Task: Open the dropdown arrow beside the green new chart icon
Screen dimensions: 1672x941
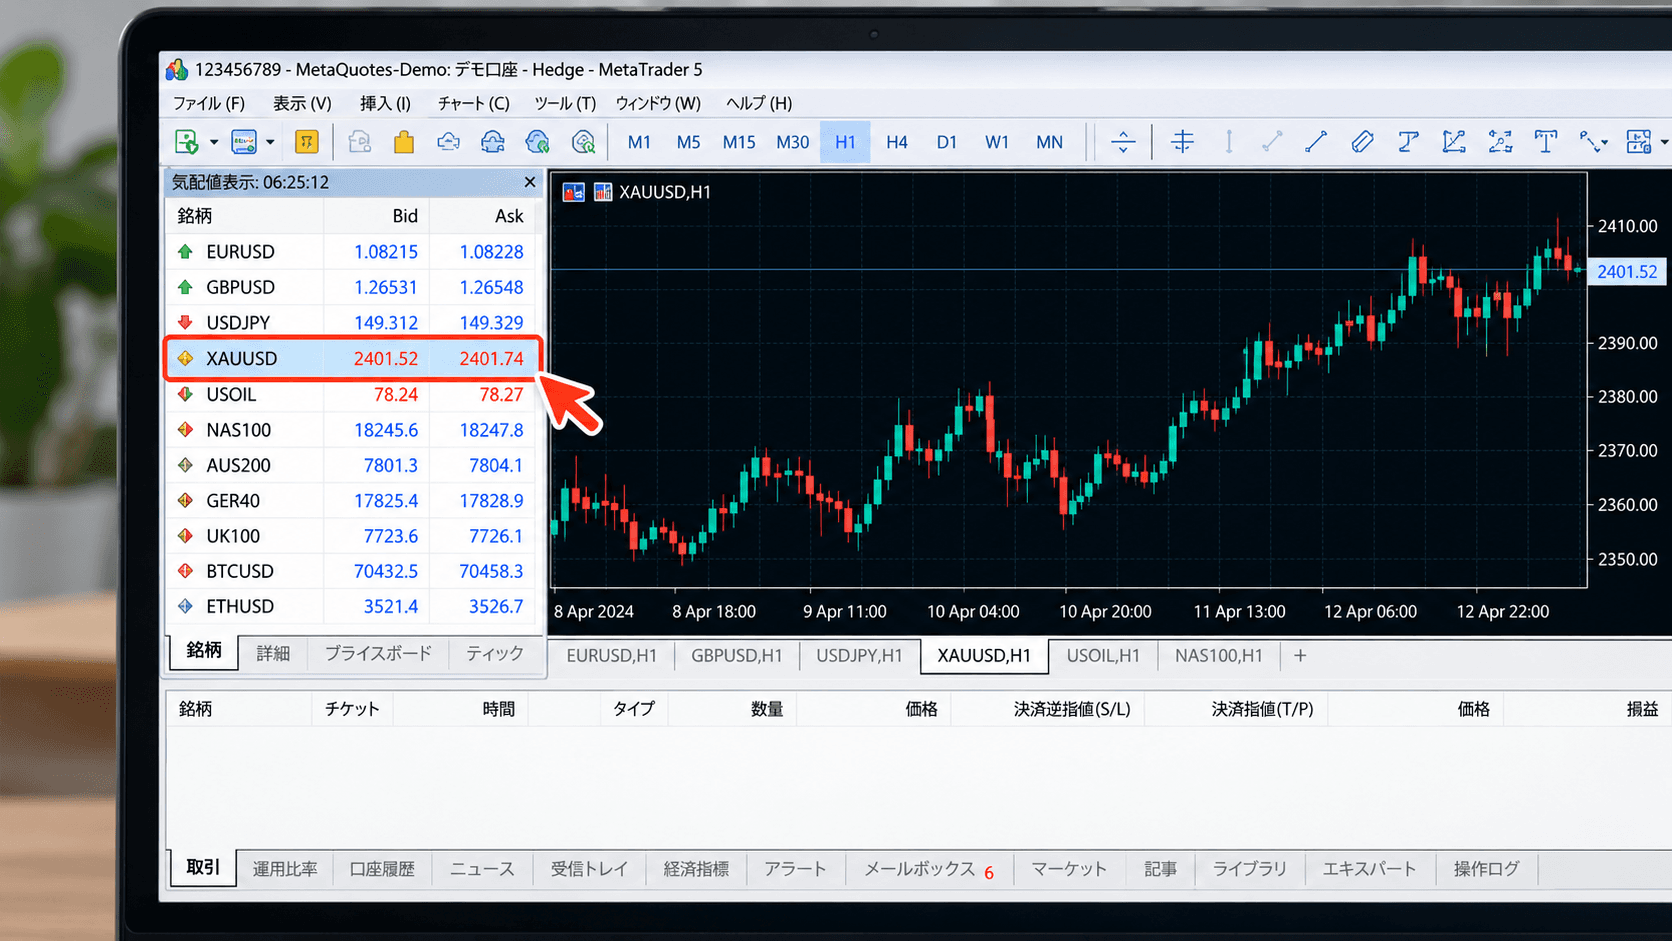Action: coord(214,143)
